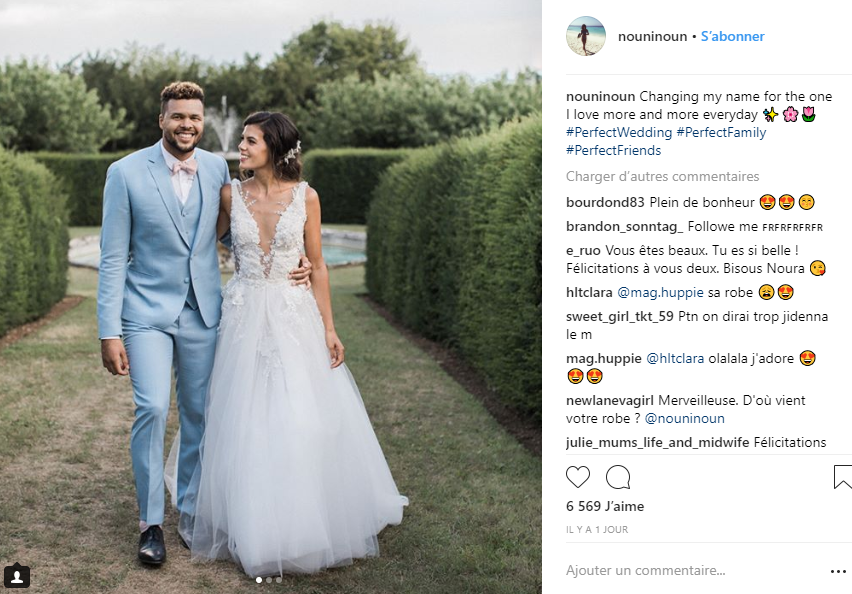The width and height of the screenshot is (852, 594).
Task: Open the IL Y A 1 JOUR timestamp
Action: coord(597,529)
